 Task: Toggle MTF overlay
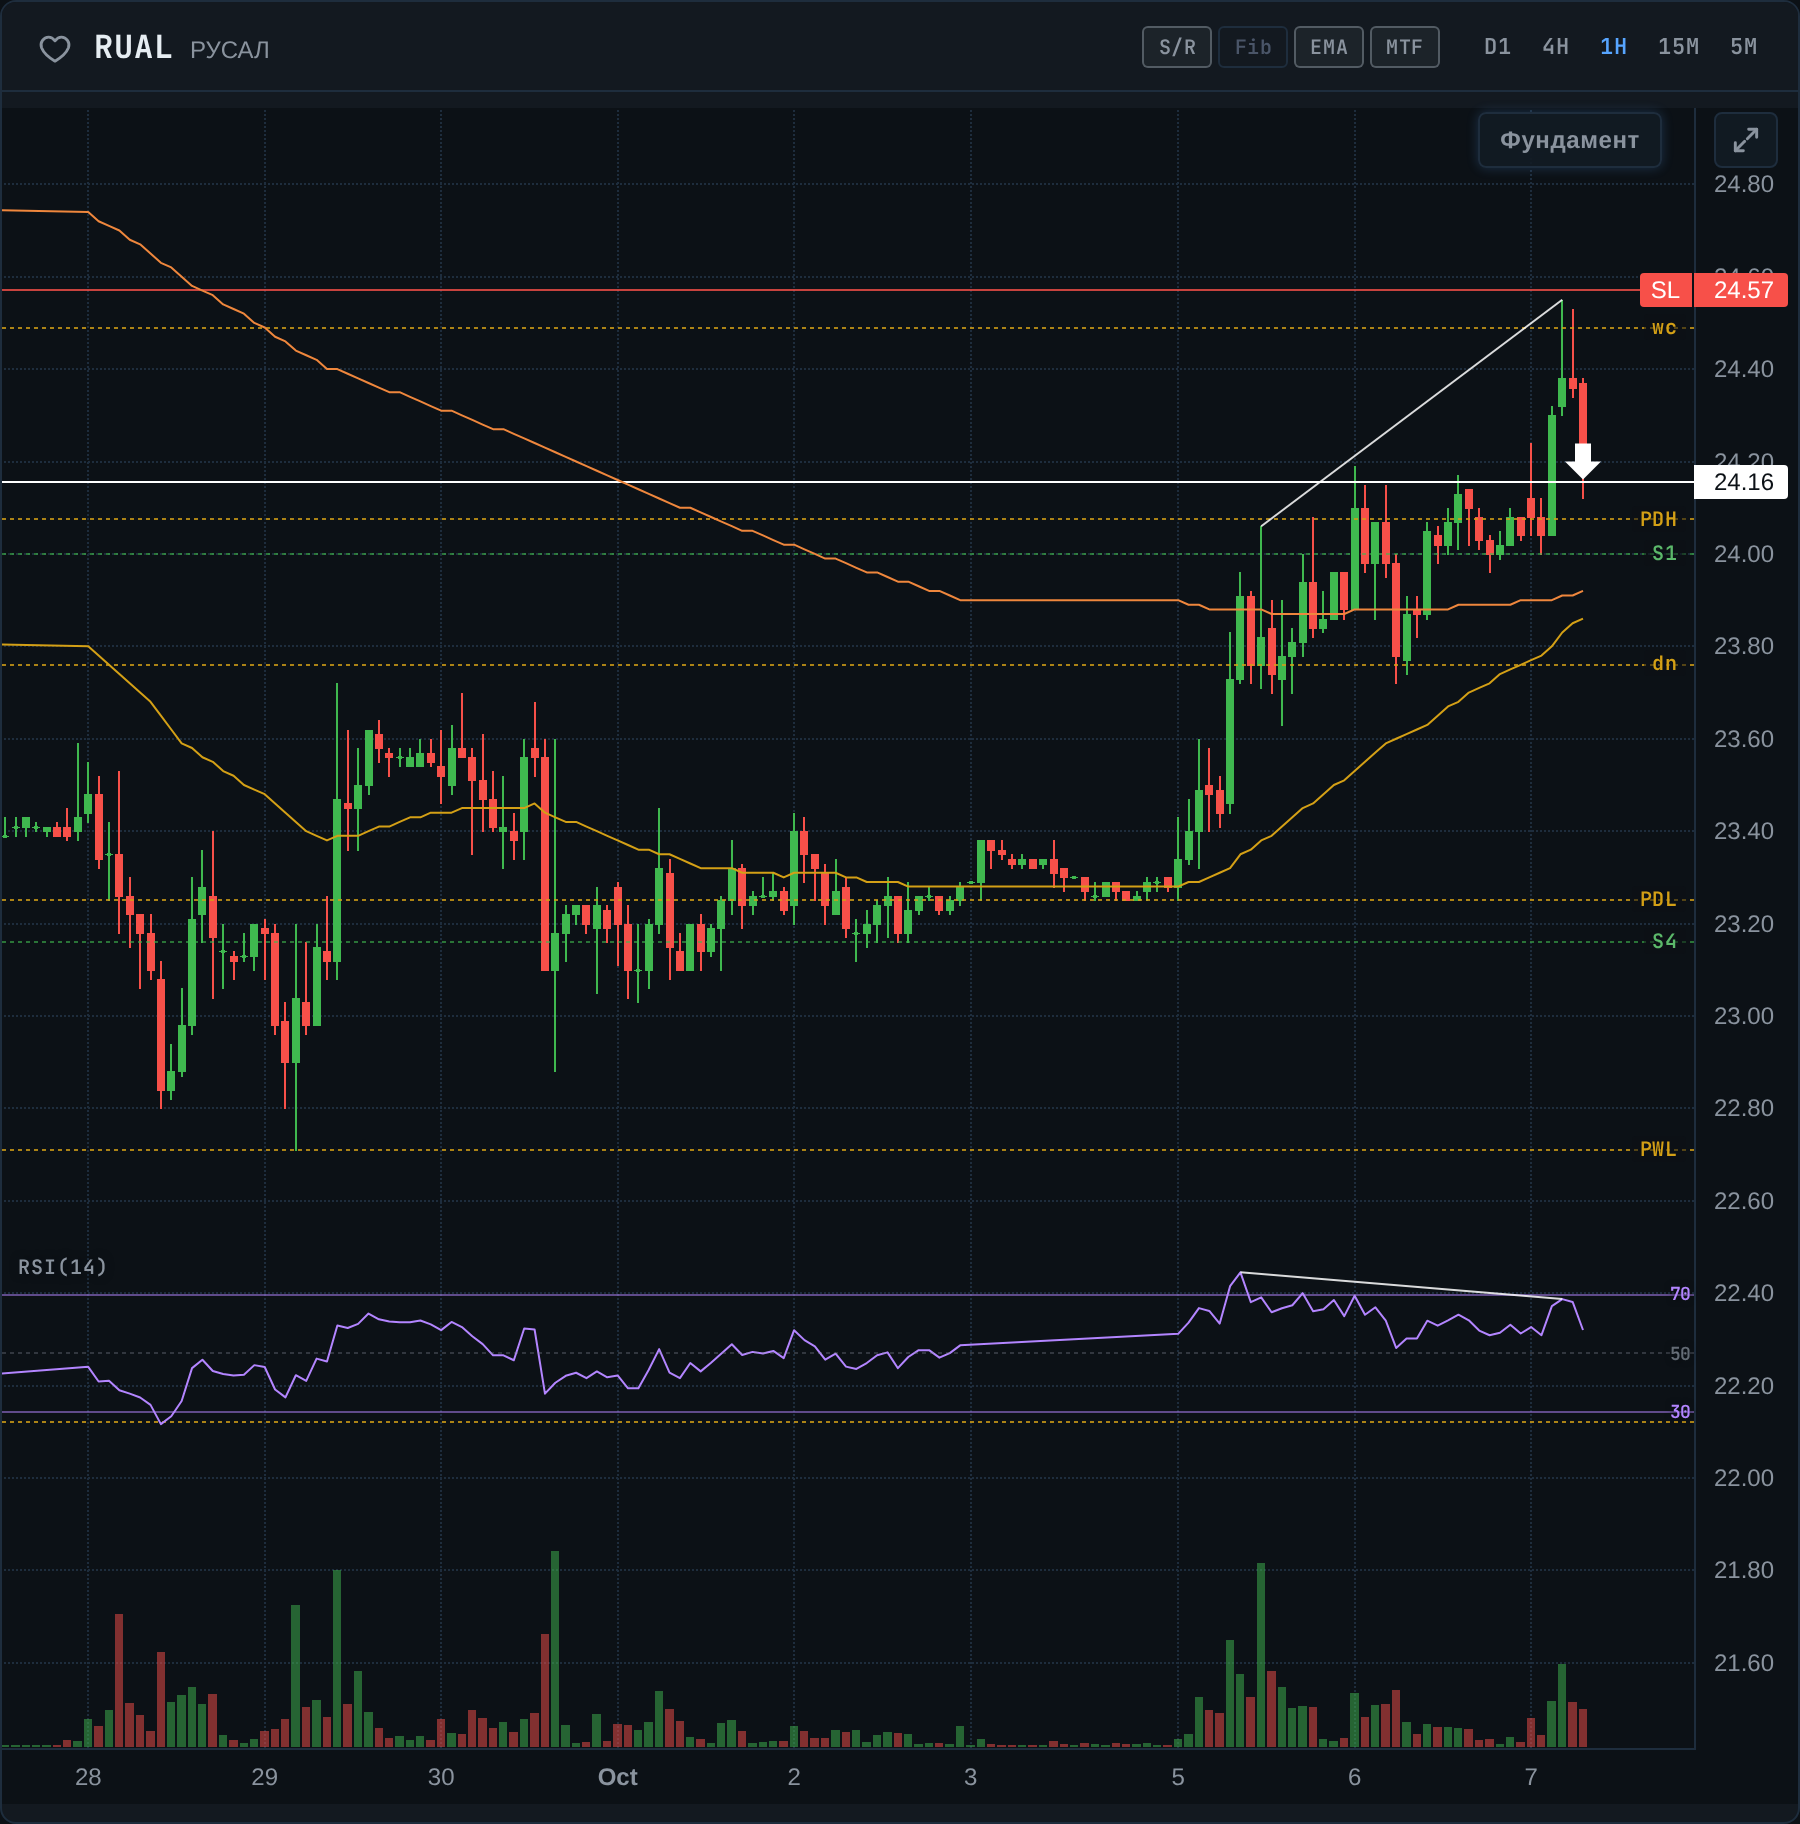(x=1404, y=47)
